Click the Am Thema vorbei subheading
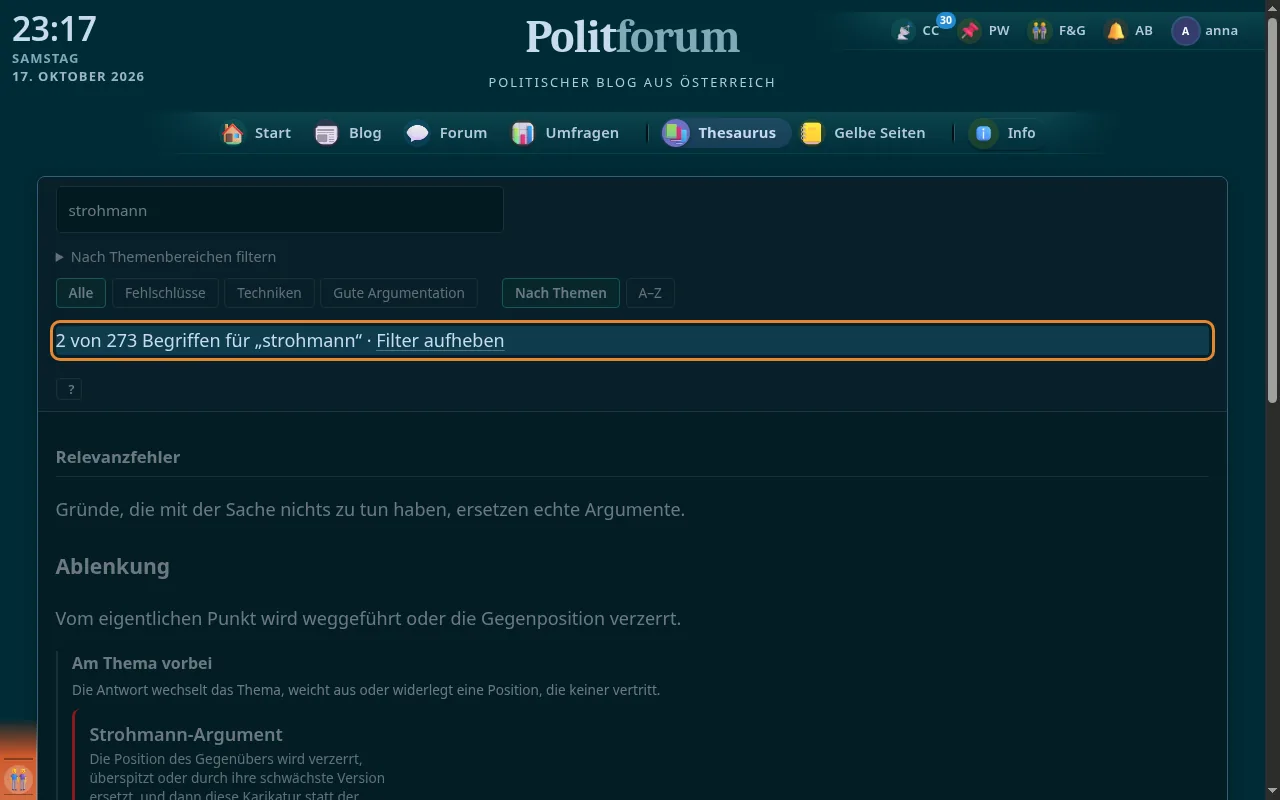The height and width of the screenshot is (800, 1280). pyautogui.click(x=142, y=663)
